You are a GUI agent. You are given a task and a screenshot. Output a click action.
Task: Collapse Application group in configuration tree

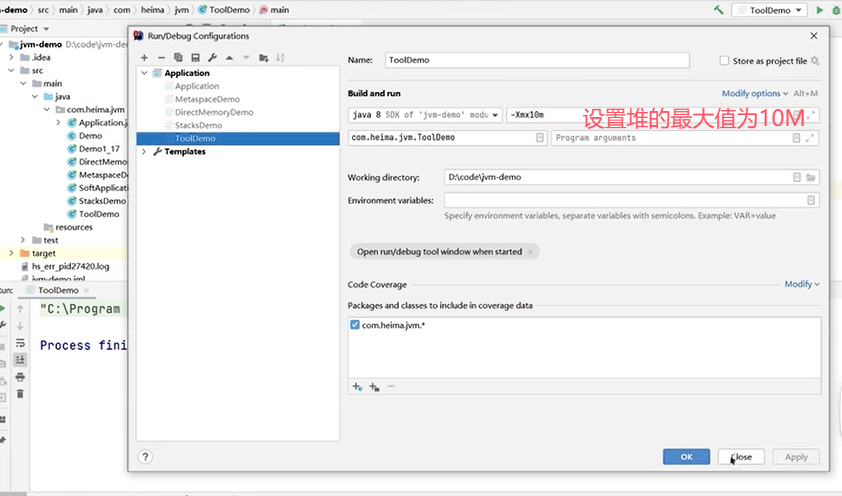(144, 73)
